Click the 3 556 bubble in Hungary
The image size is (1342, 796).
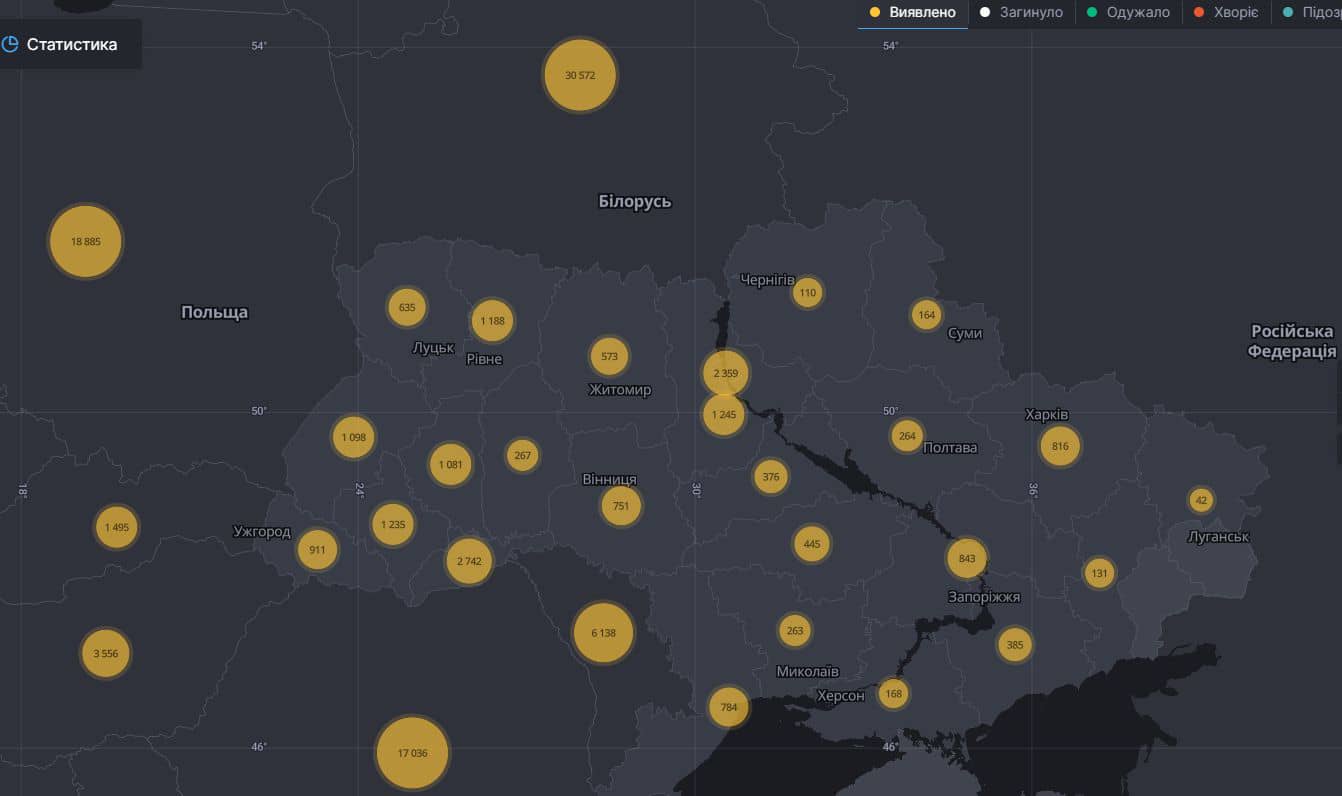click(105, 654)
